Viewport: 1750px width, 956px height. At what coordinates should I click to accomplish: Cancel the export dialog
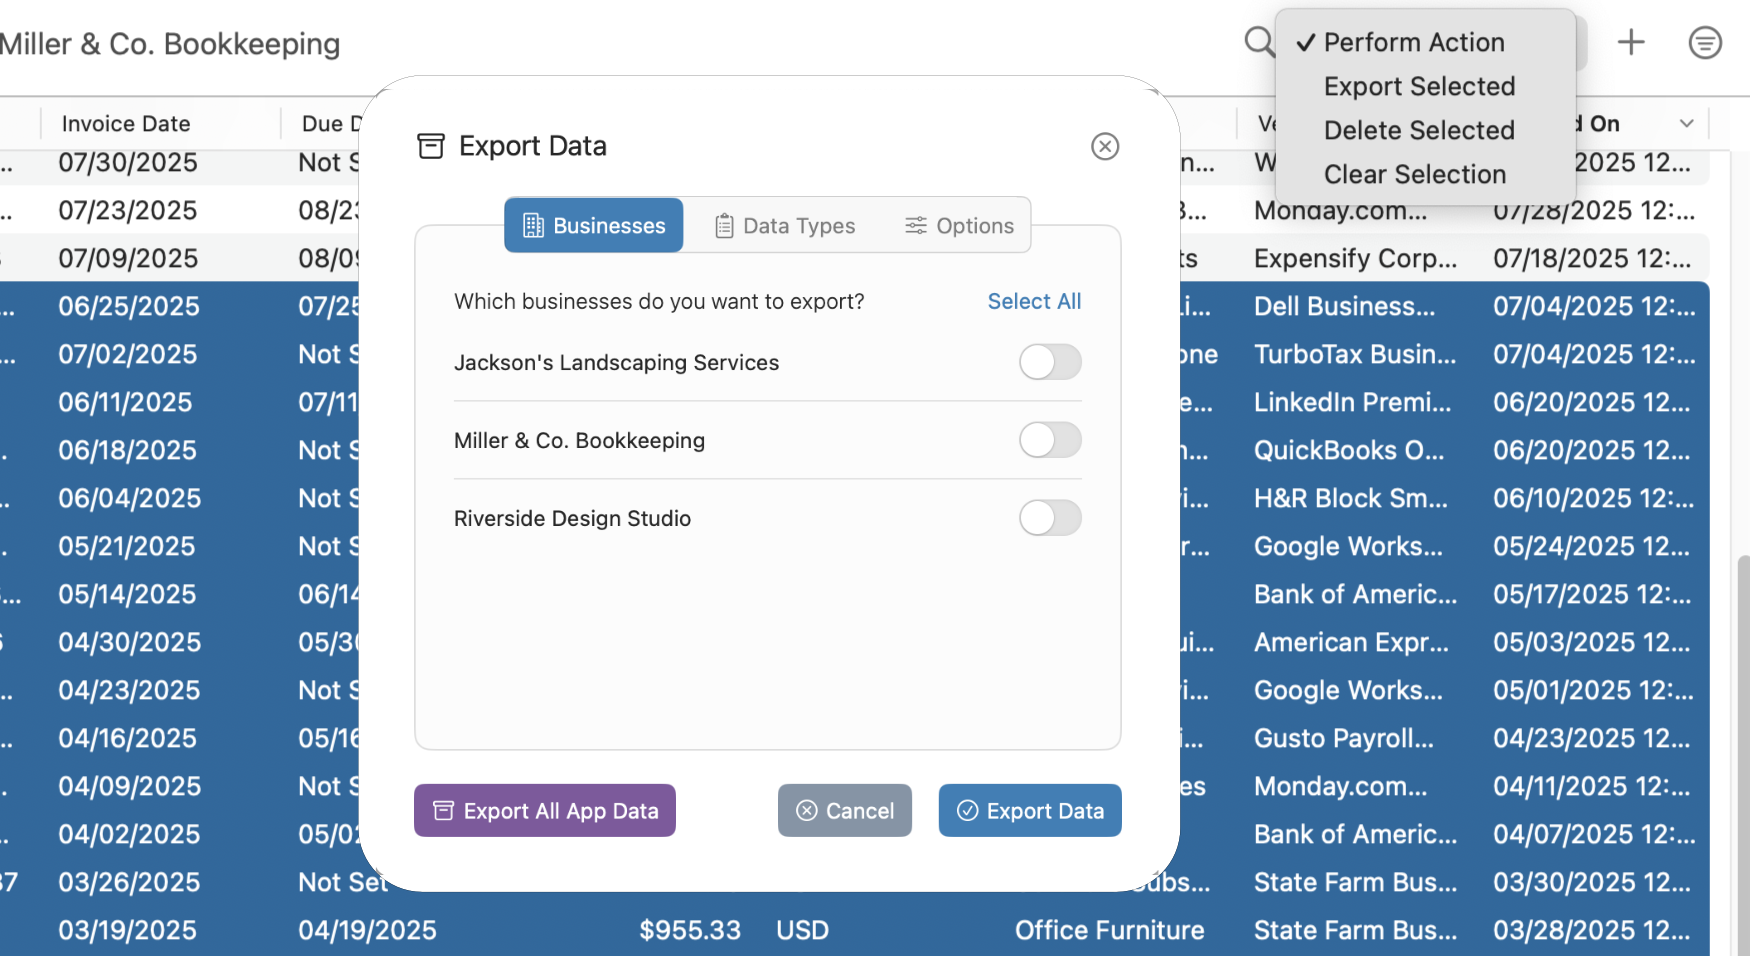(844, 810)
